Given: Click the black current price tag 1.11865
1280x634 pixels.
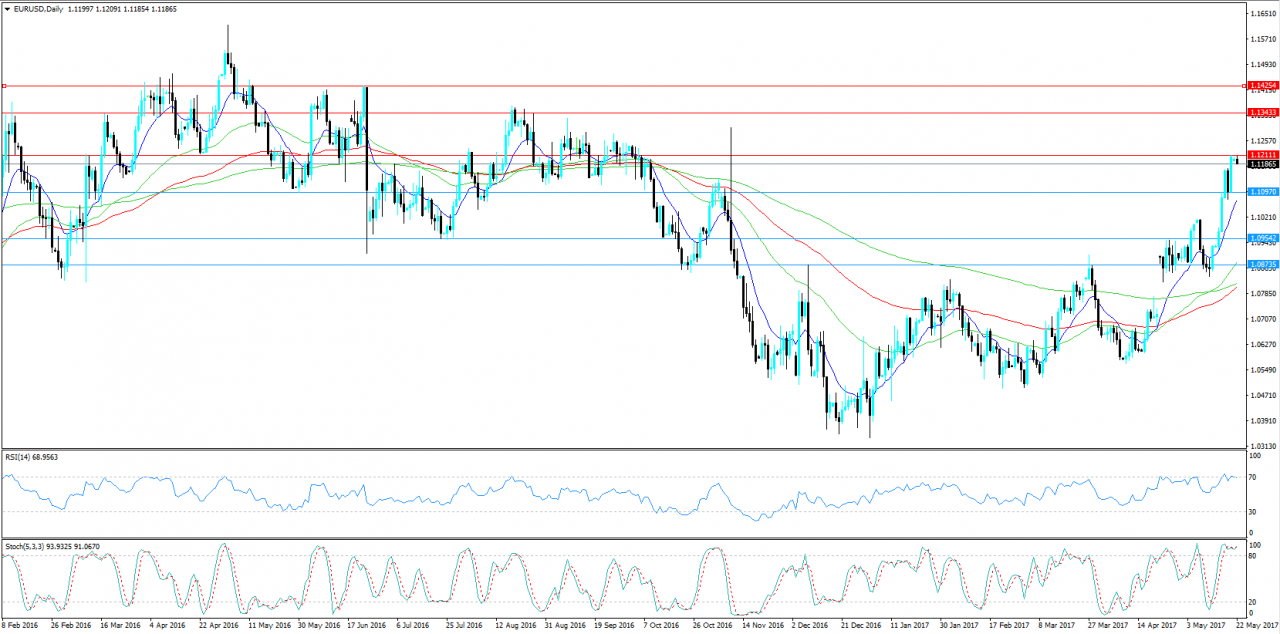Looking at the screenshot, I should click(1263, 164).
